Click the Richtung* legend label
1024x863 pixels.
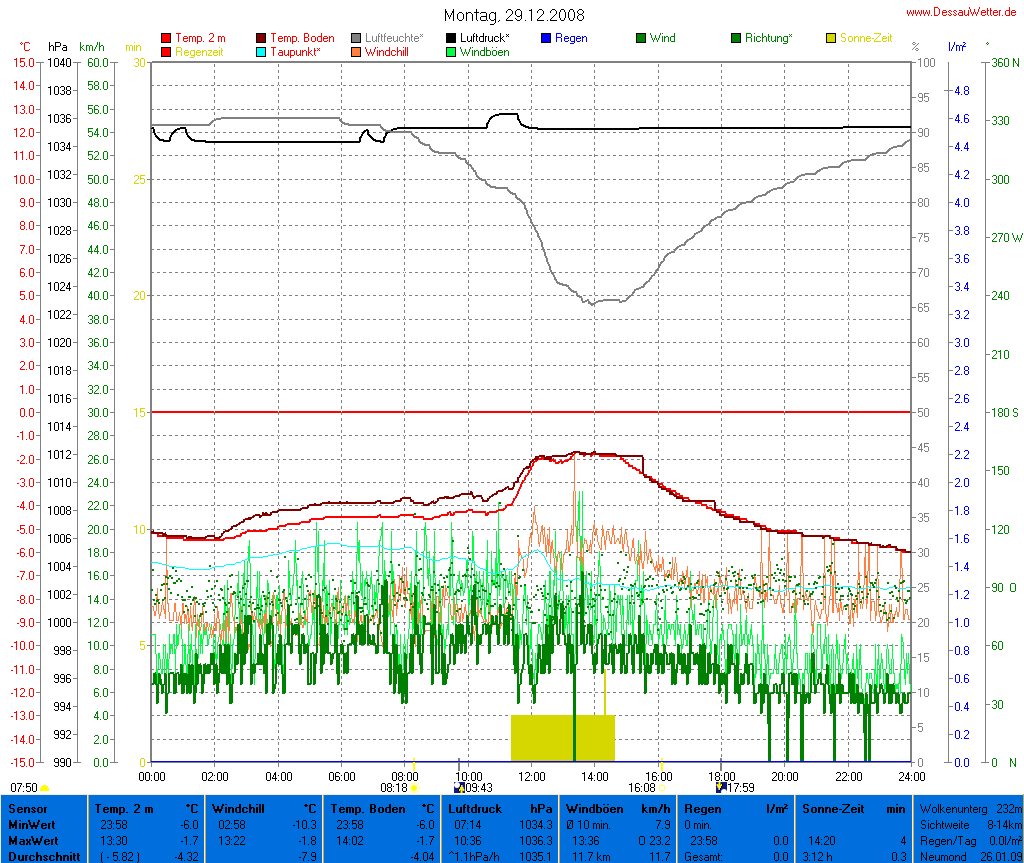pyautogui.click(x=768, y=38)
